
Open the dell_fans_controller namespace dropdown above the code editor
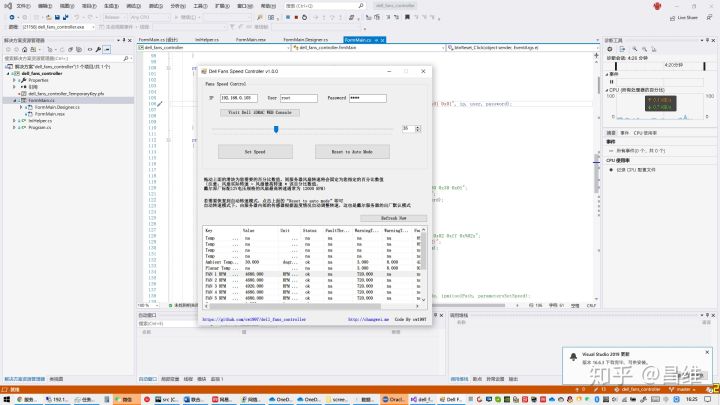[214, 47]
